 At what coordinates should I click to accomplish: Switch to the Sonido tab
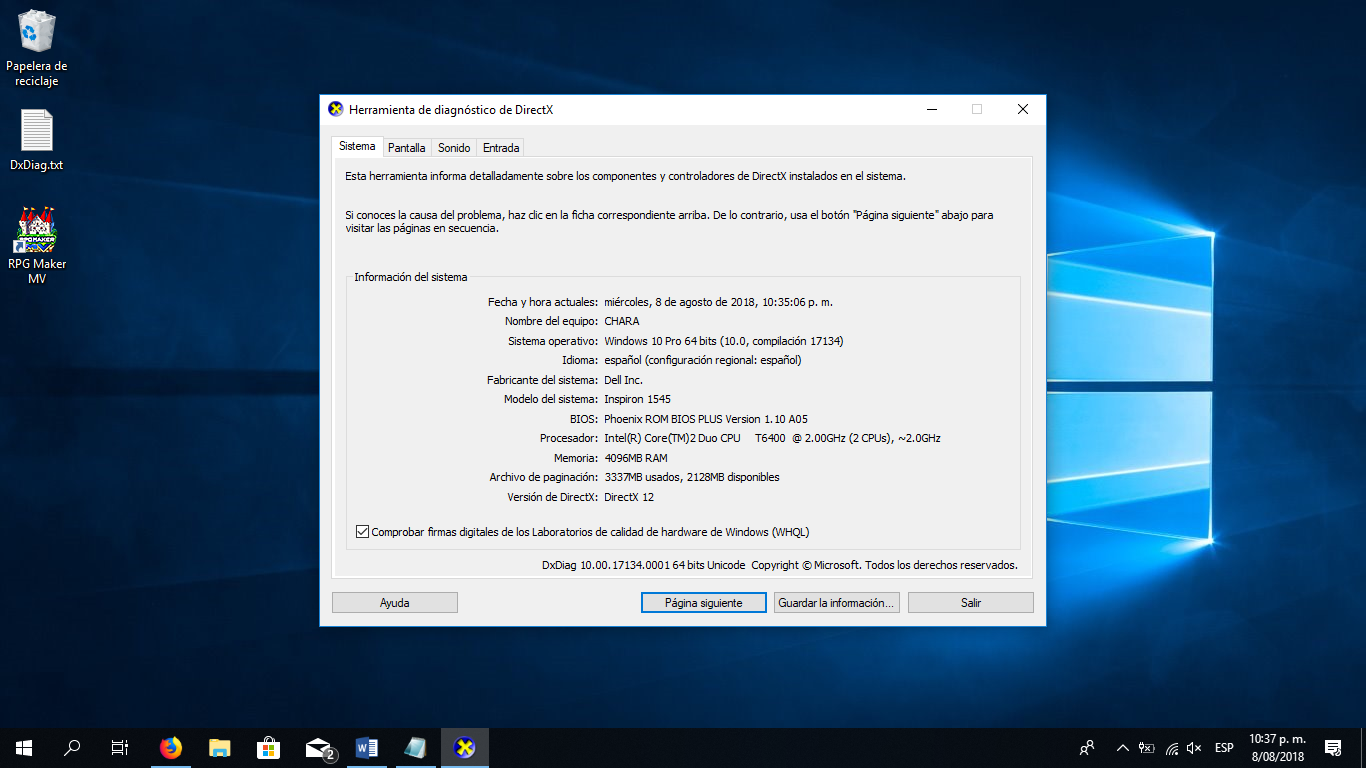click(x=454, y=148)
